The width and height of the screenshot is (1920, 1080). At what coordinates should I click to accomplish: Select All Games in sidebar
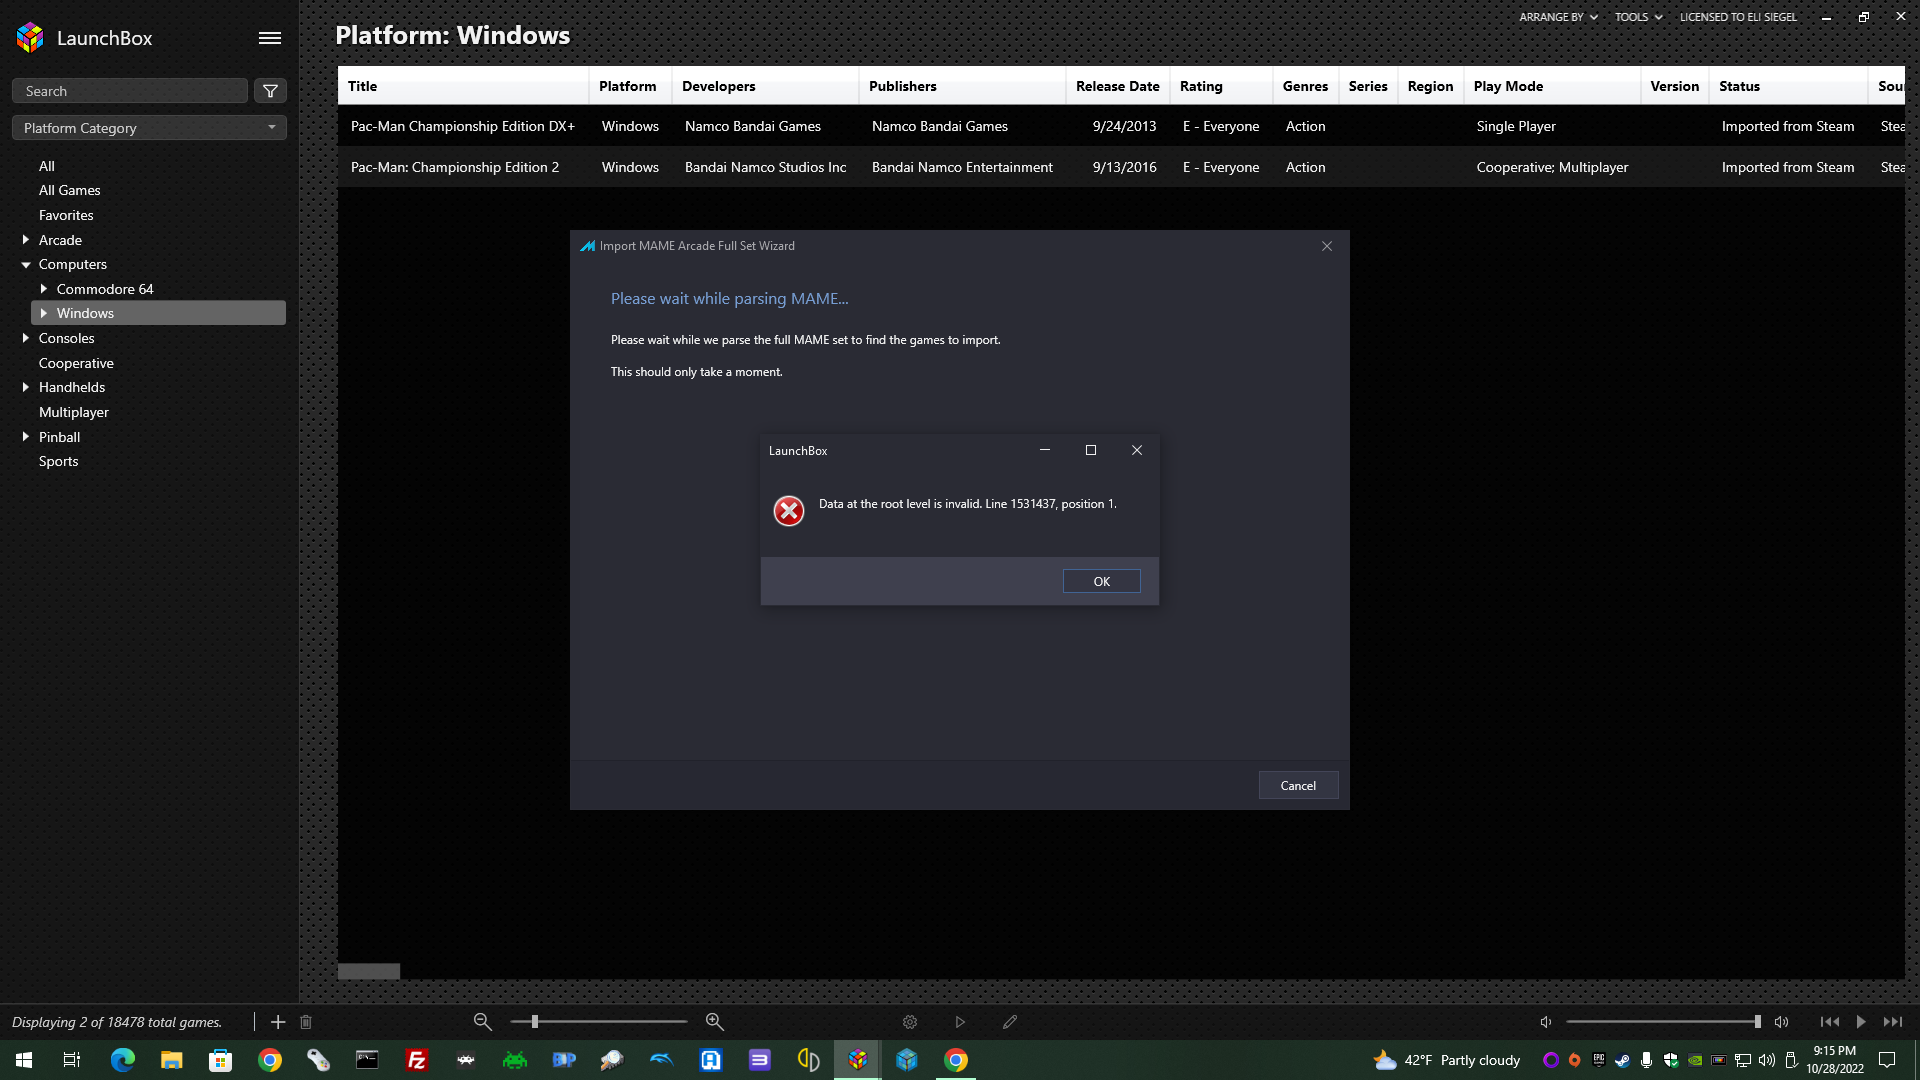point(70,190)
